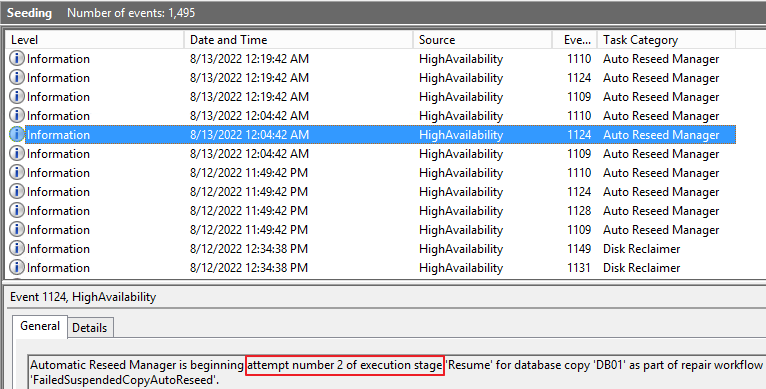
Task: Click event ID '1128' in the list
Action: 579,211
